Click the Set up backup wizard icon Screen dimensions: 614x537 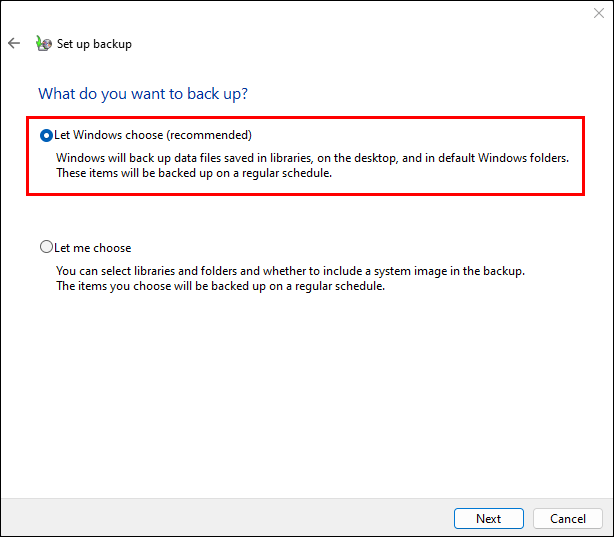point(43,43)
